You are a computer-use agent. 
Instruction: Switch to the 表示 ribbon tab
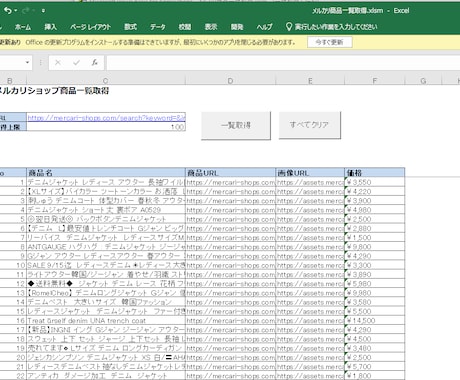pos(211,27)
